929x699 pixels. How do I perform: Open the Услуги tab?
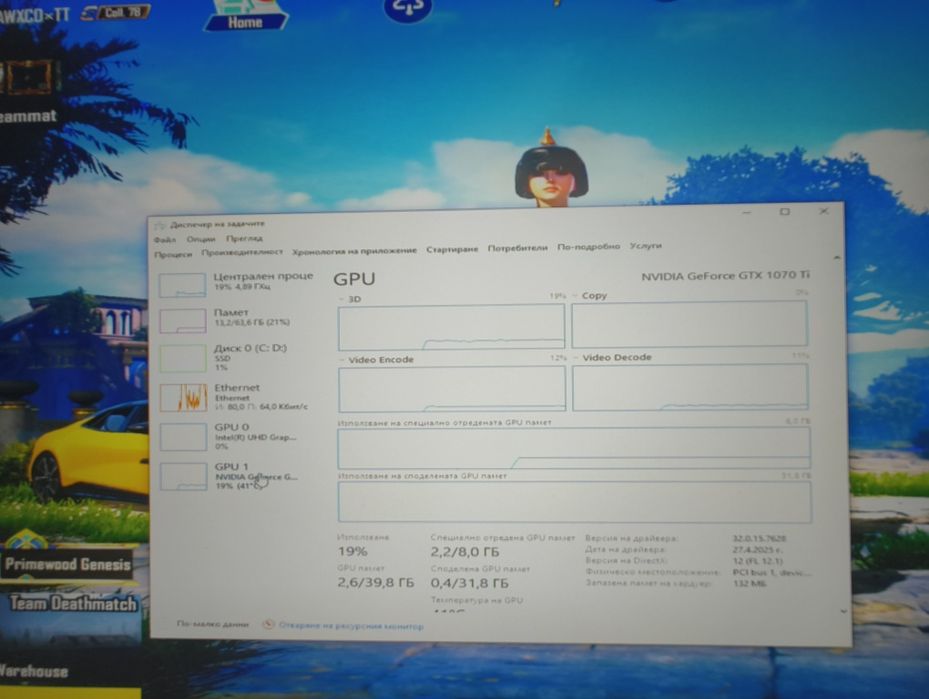(x=645, y=245)
